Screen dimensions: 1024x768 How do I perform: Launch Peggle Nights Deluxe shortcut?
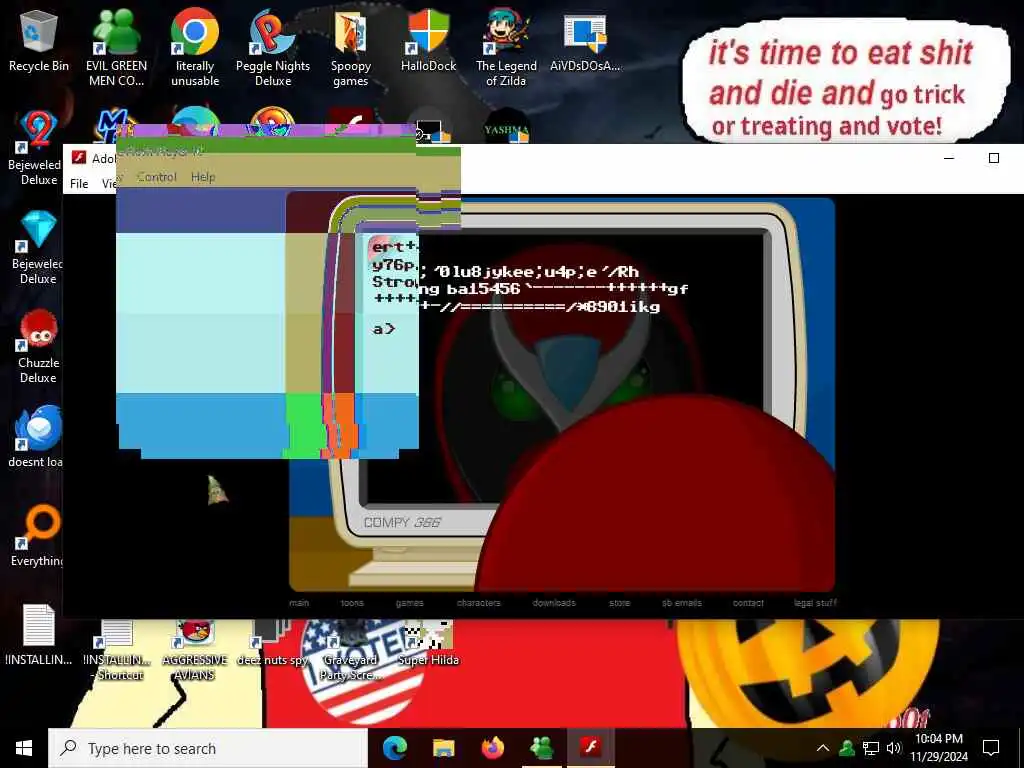[272, 49]
